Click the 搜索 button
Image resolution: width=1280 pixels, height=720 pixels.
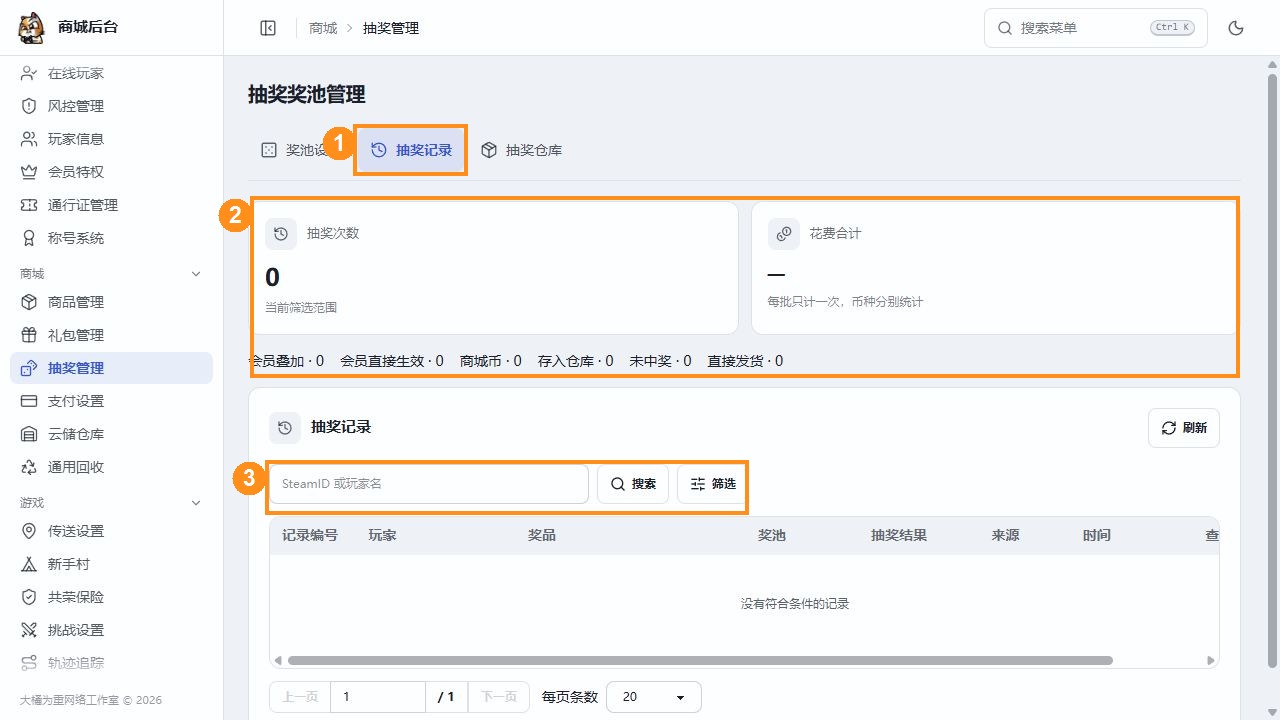coord(633,484)
